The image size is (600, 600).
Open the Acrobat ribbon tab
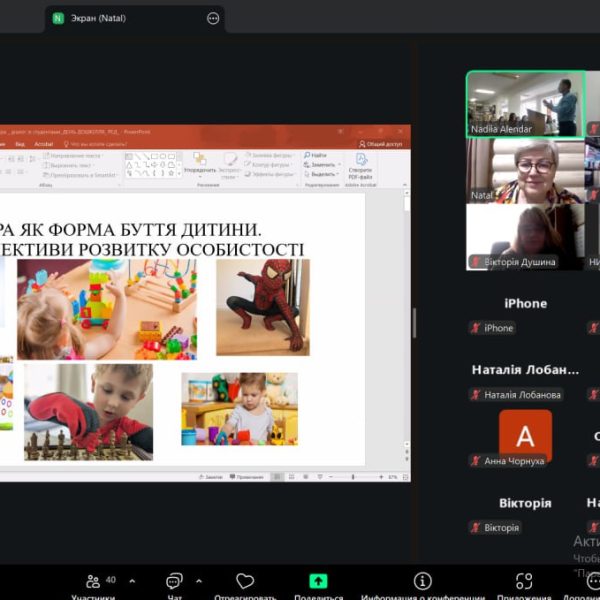pos(44,144)
